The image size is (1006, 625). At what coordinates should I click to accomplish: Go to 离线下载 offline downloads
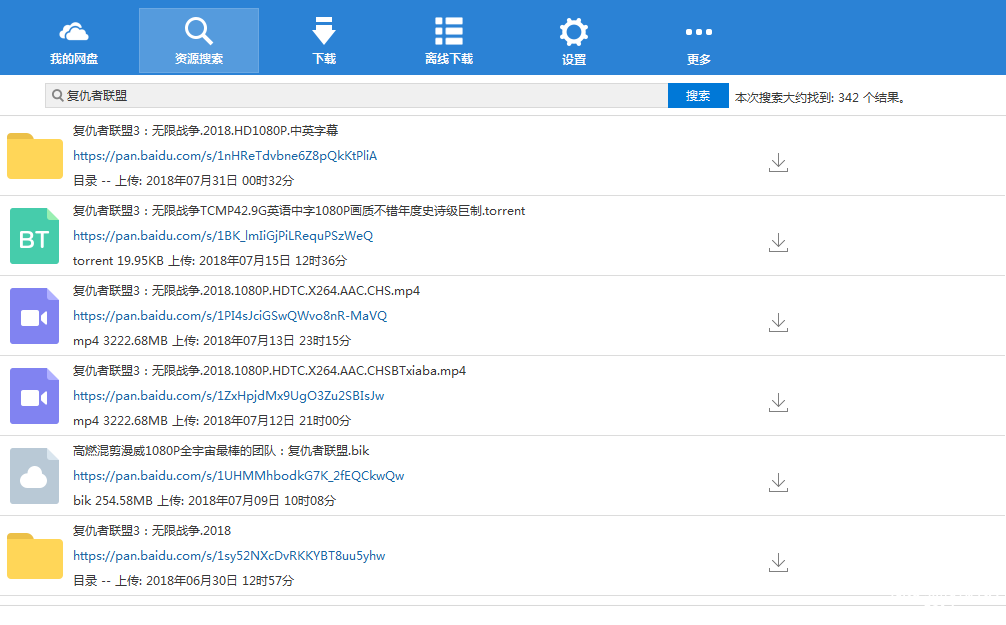448,41
